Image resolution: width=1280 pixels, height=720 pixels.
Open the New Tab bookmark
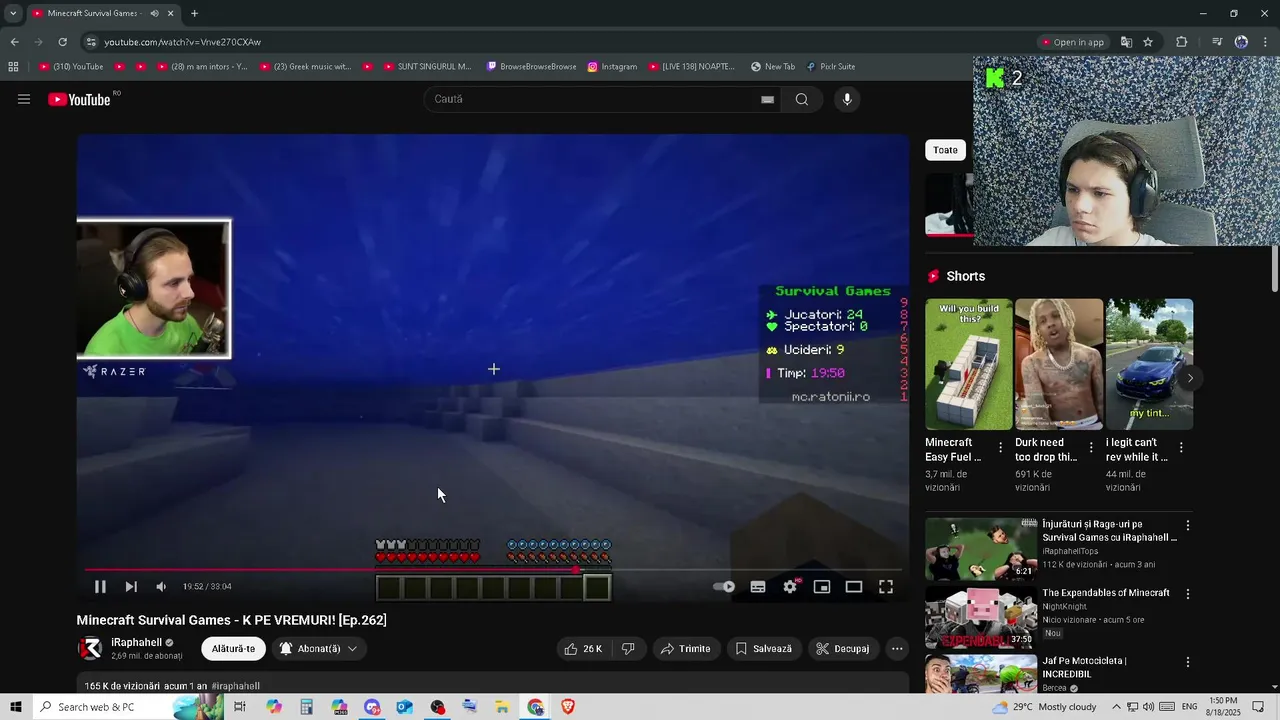click(x=773, y=67)
